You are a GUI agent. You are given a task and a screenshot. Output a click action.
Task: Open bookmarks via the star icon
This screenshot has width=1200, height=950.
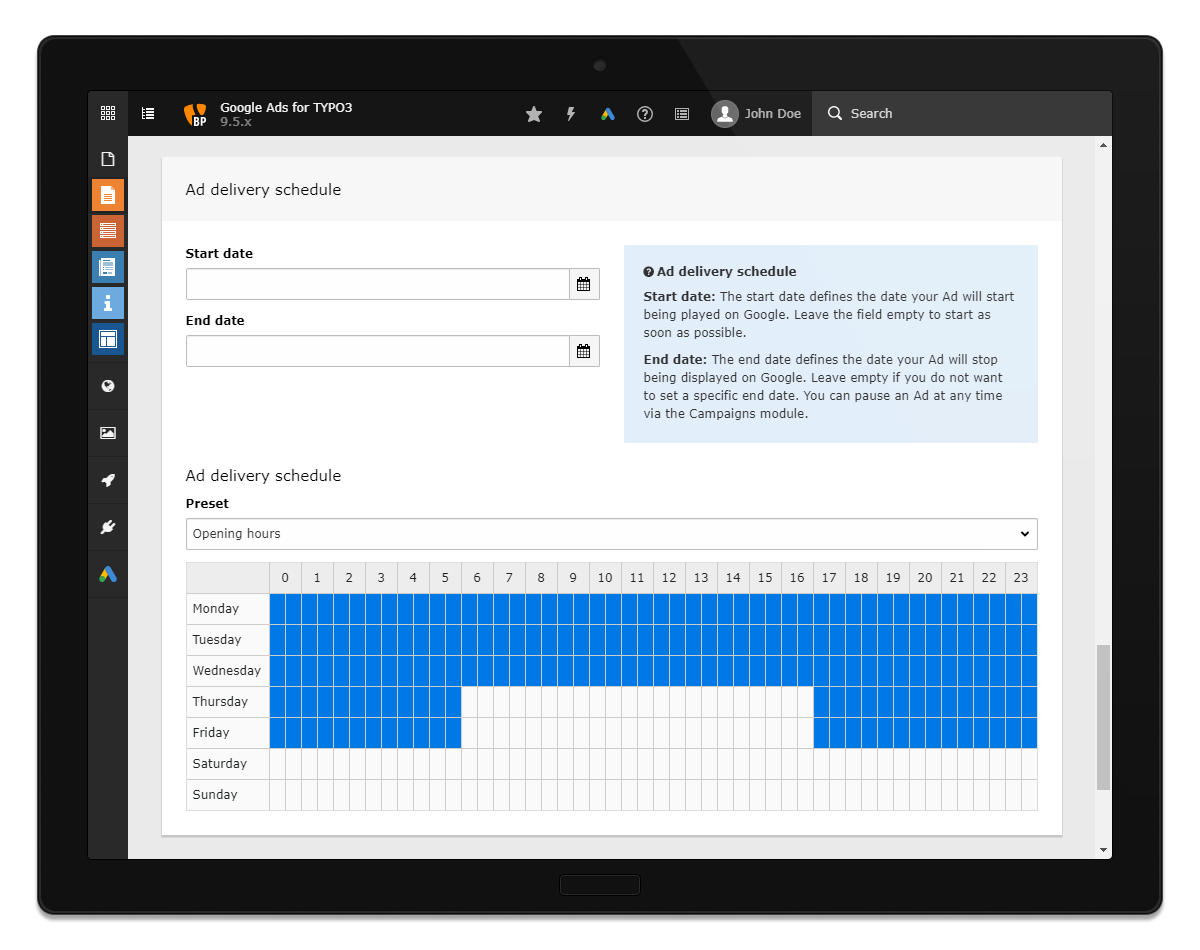pyautogui.click(x=534, y=114)
